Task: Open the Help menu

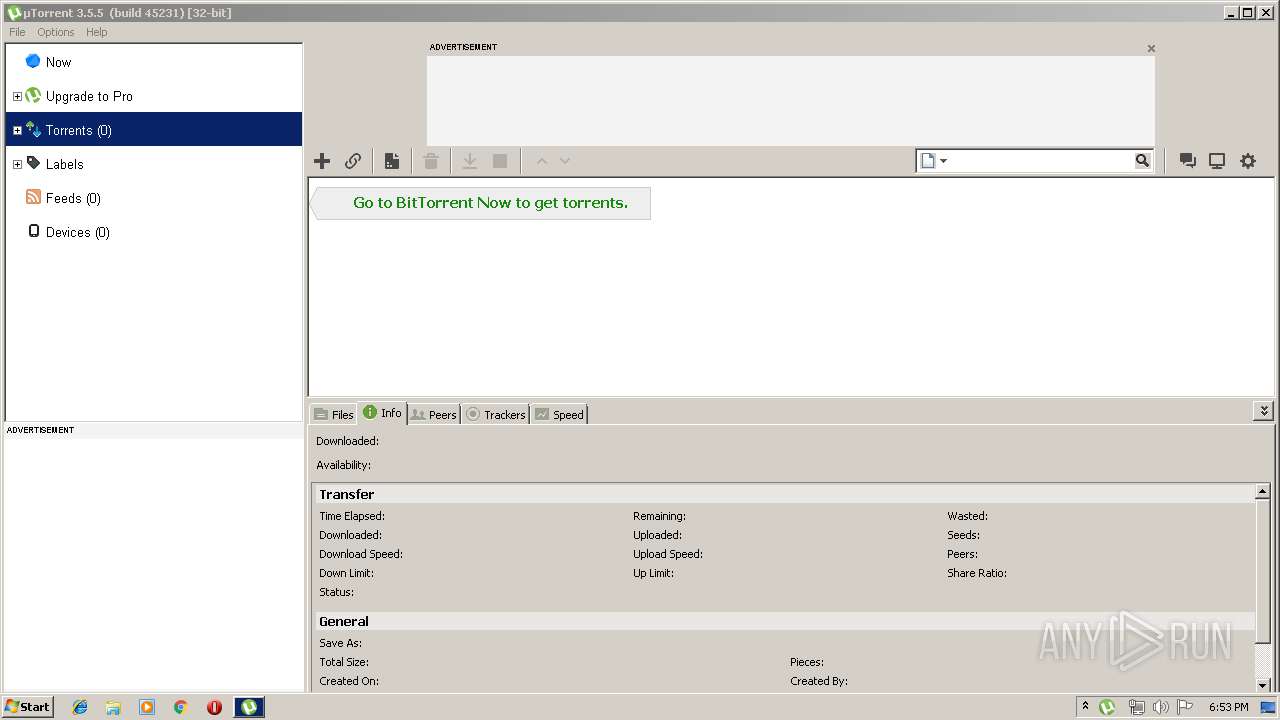Action: (97, 32)
